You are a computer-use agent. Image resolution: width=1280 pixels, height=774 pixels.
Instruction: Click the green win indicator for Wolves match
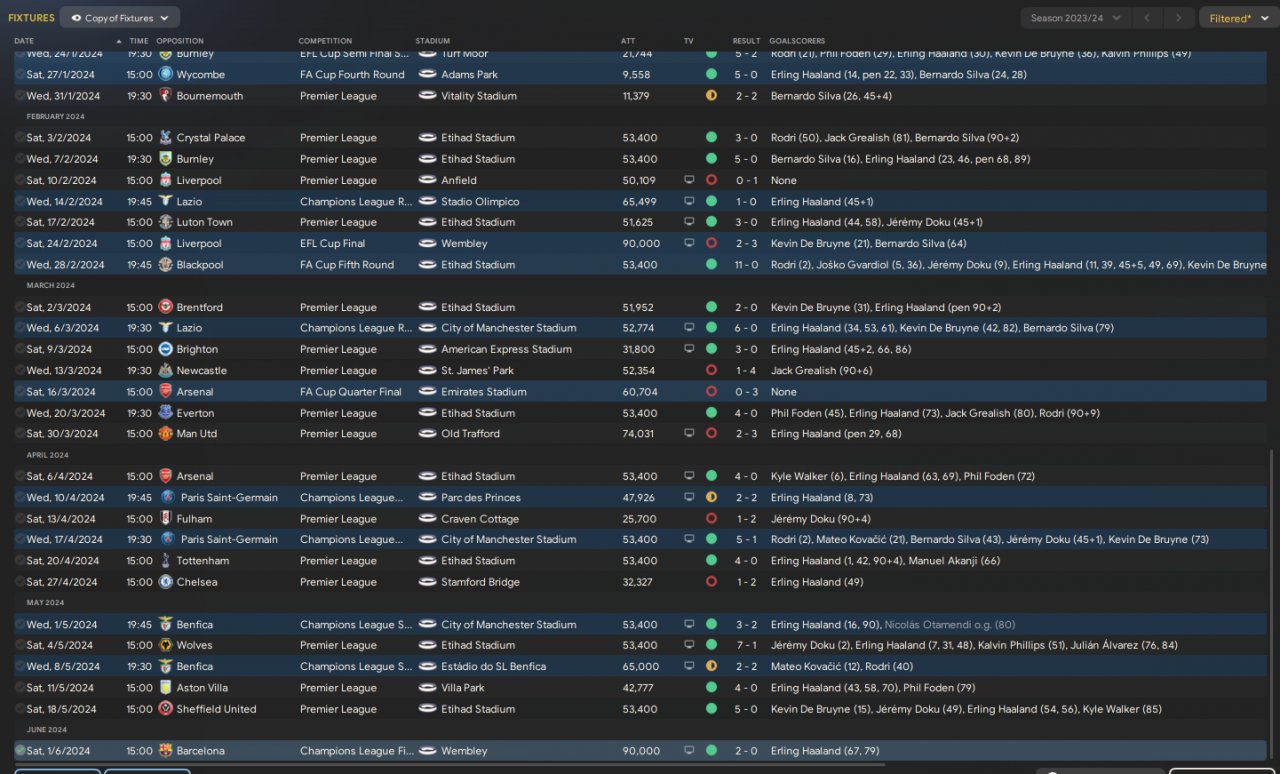pyautogui.click(x=711, y=645)
